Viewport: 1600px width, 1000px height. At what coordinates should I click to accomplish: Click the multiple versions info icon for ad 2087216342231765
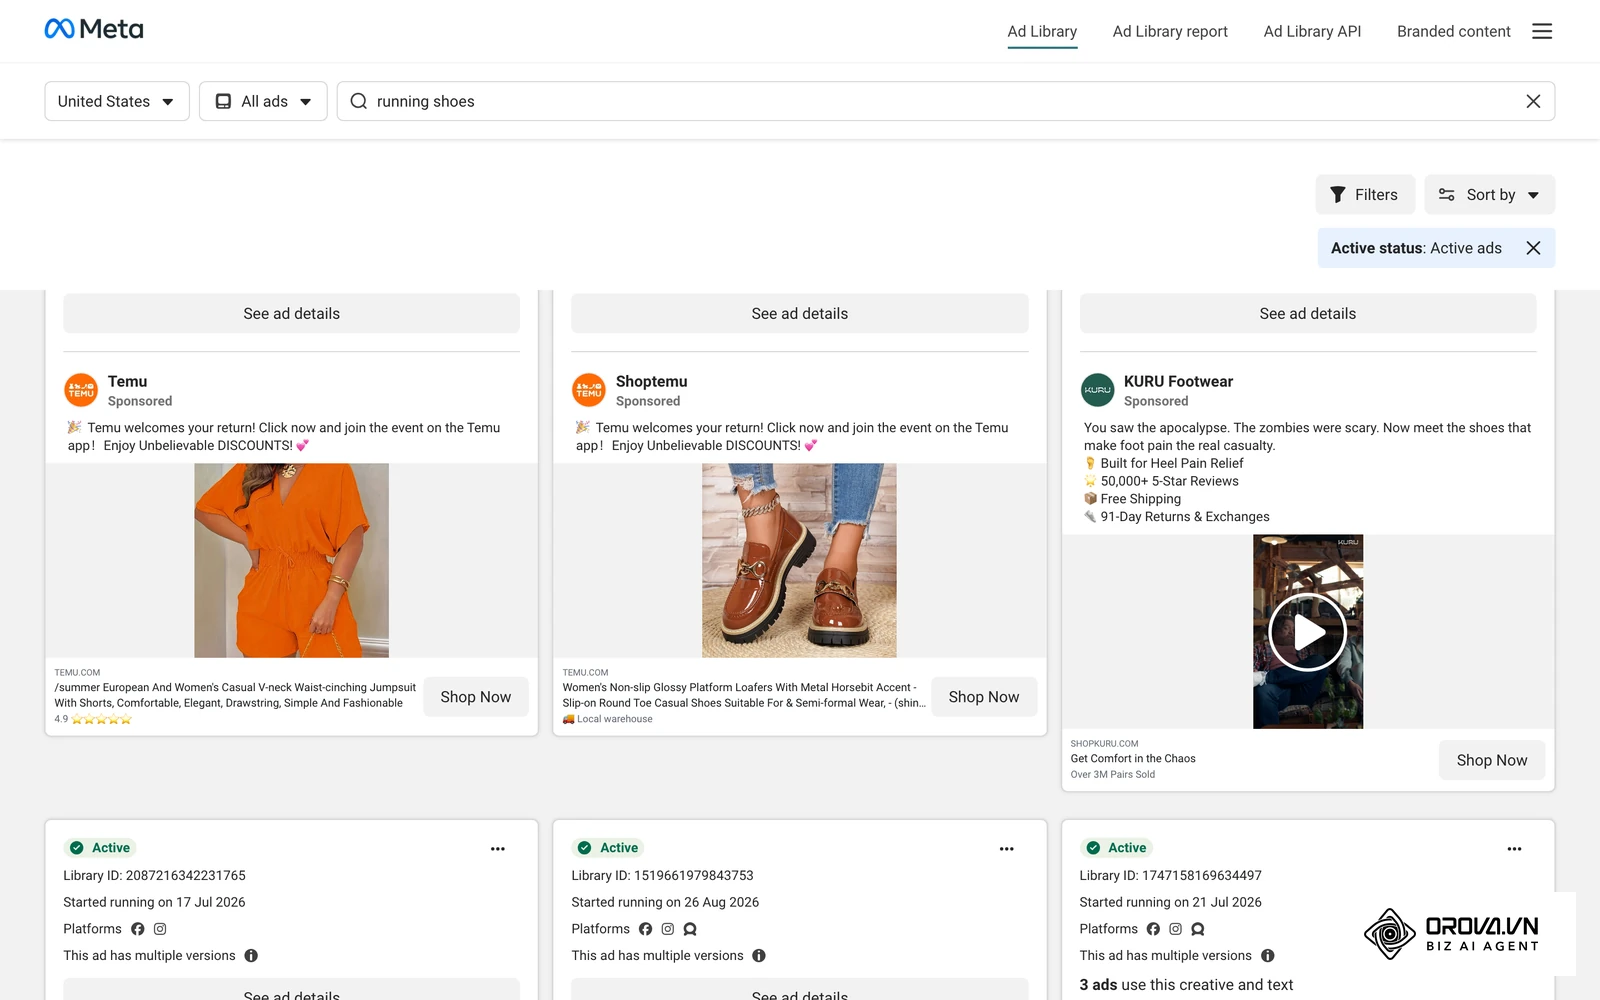[x=251, y=956]
